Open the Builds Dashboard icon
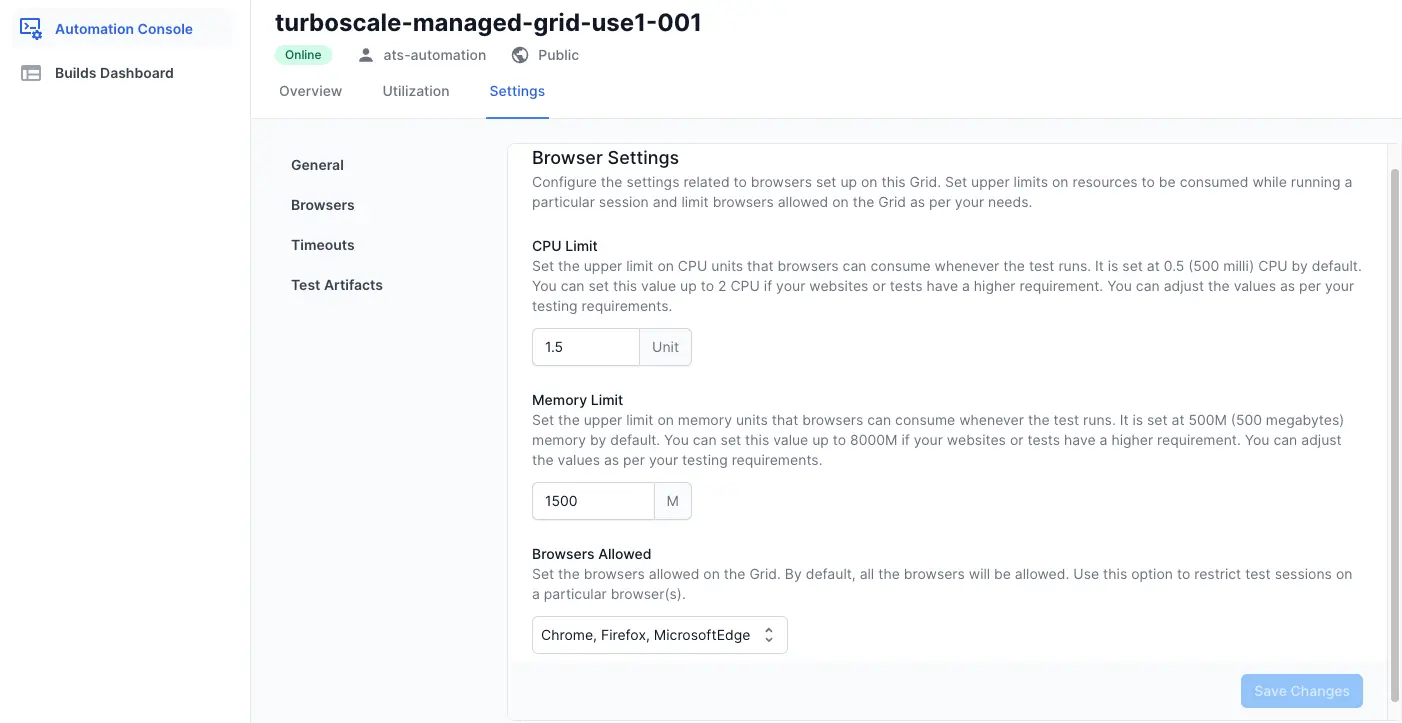Screen dimensions: 1402x723 click(30, 72)
